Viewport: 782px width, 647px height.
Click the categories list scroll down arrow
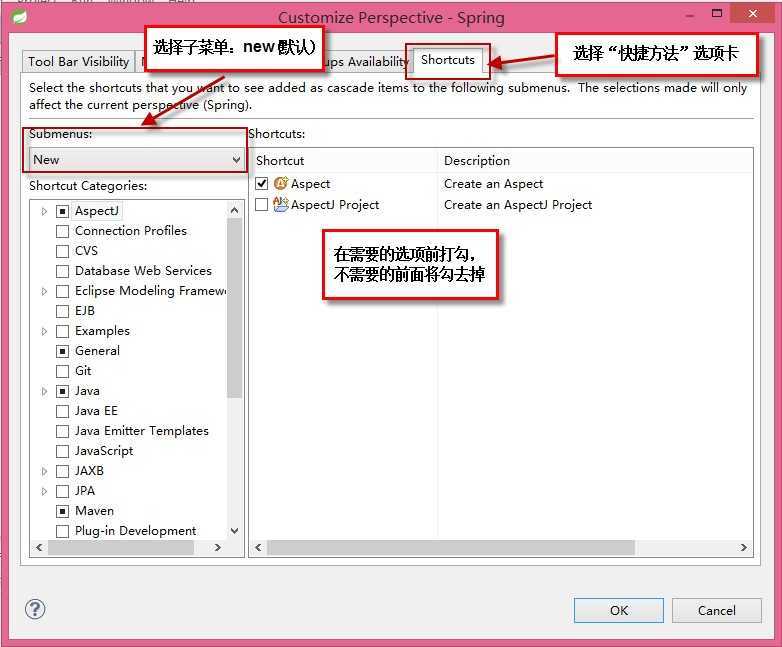pyautogui.click(x=234, y=531)
